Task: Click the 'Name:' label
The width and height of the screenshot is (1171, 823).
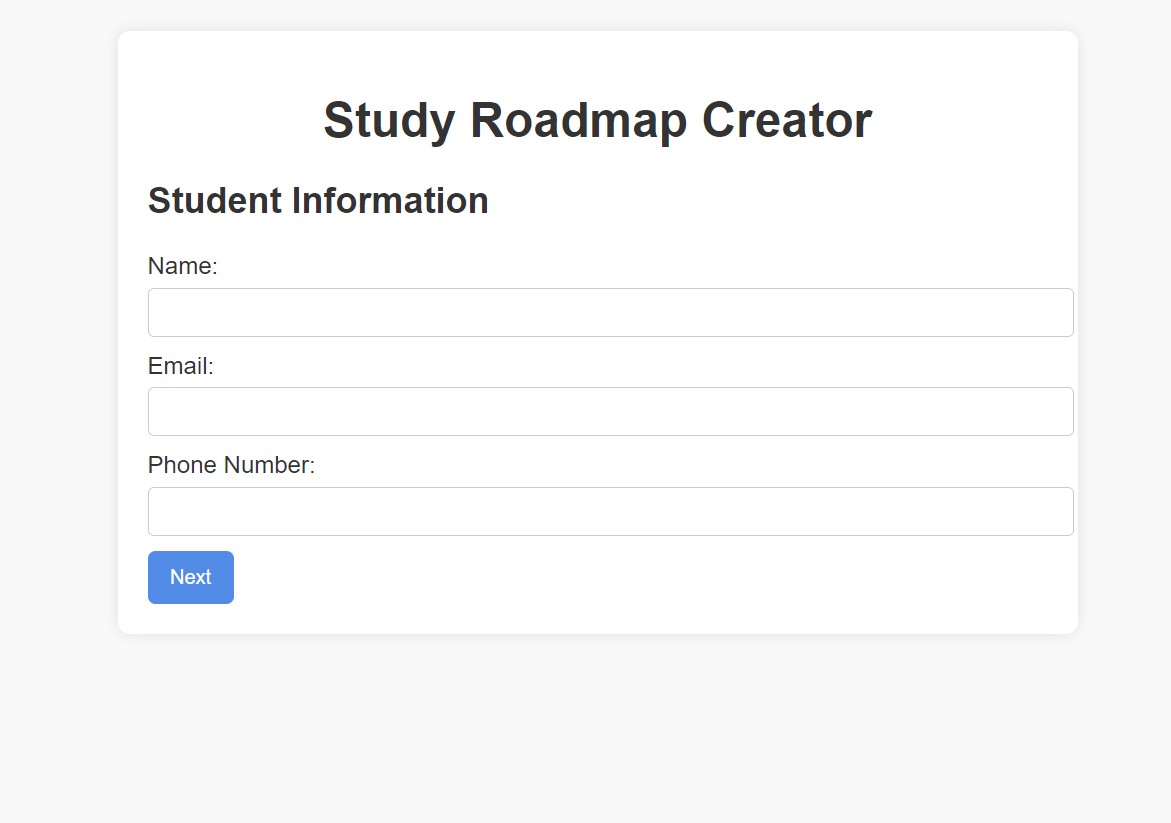Action: (182, 266)
